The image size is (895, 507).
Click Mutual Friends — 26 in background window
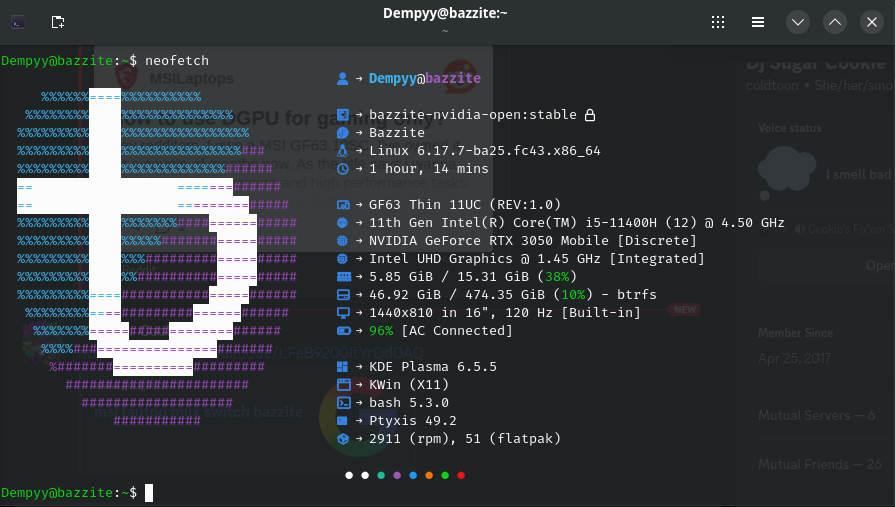[820, 464]
